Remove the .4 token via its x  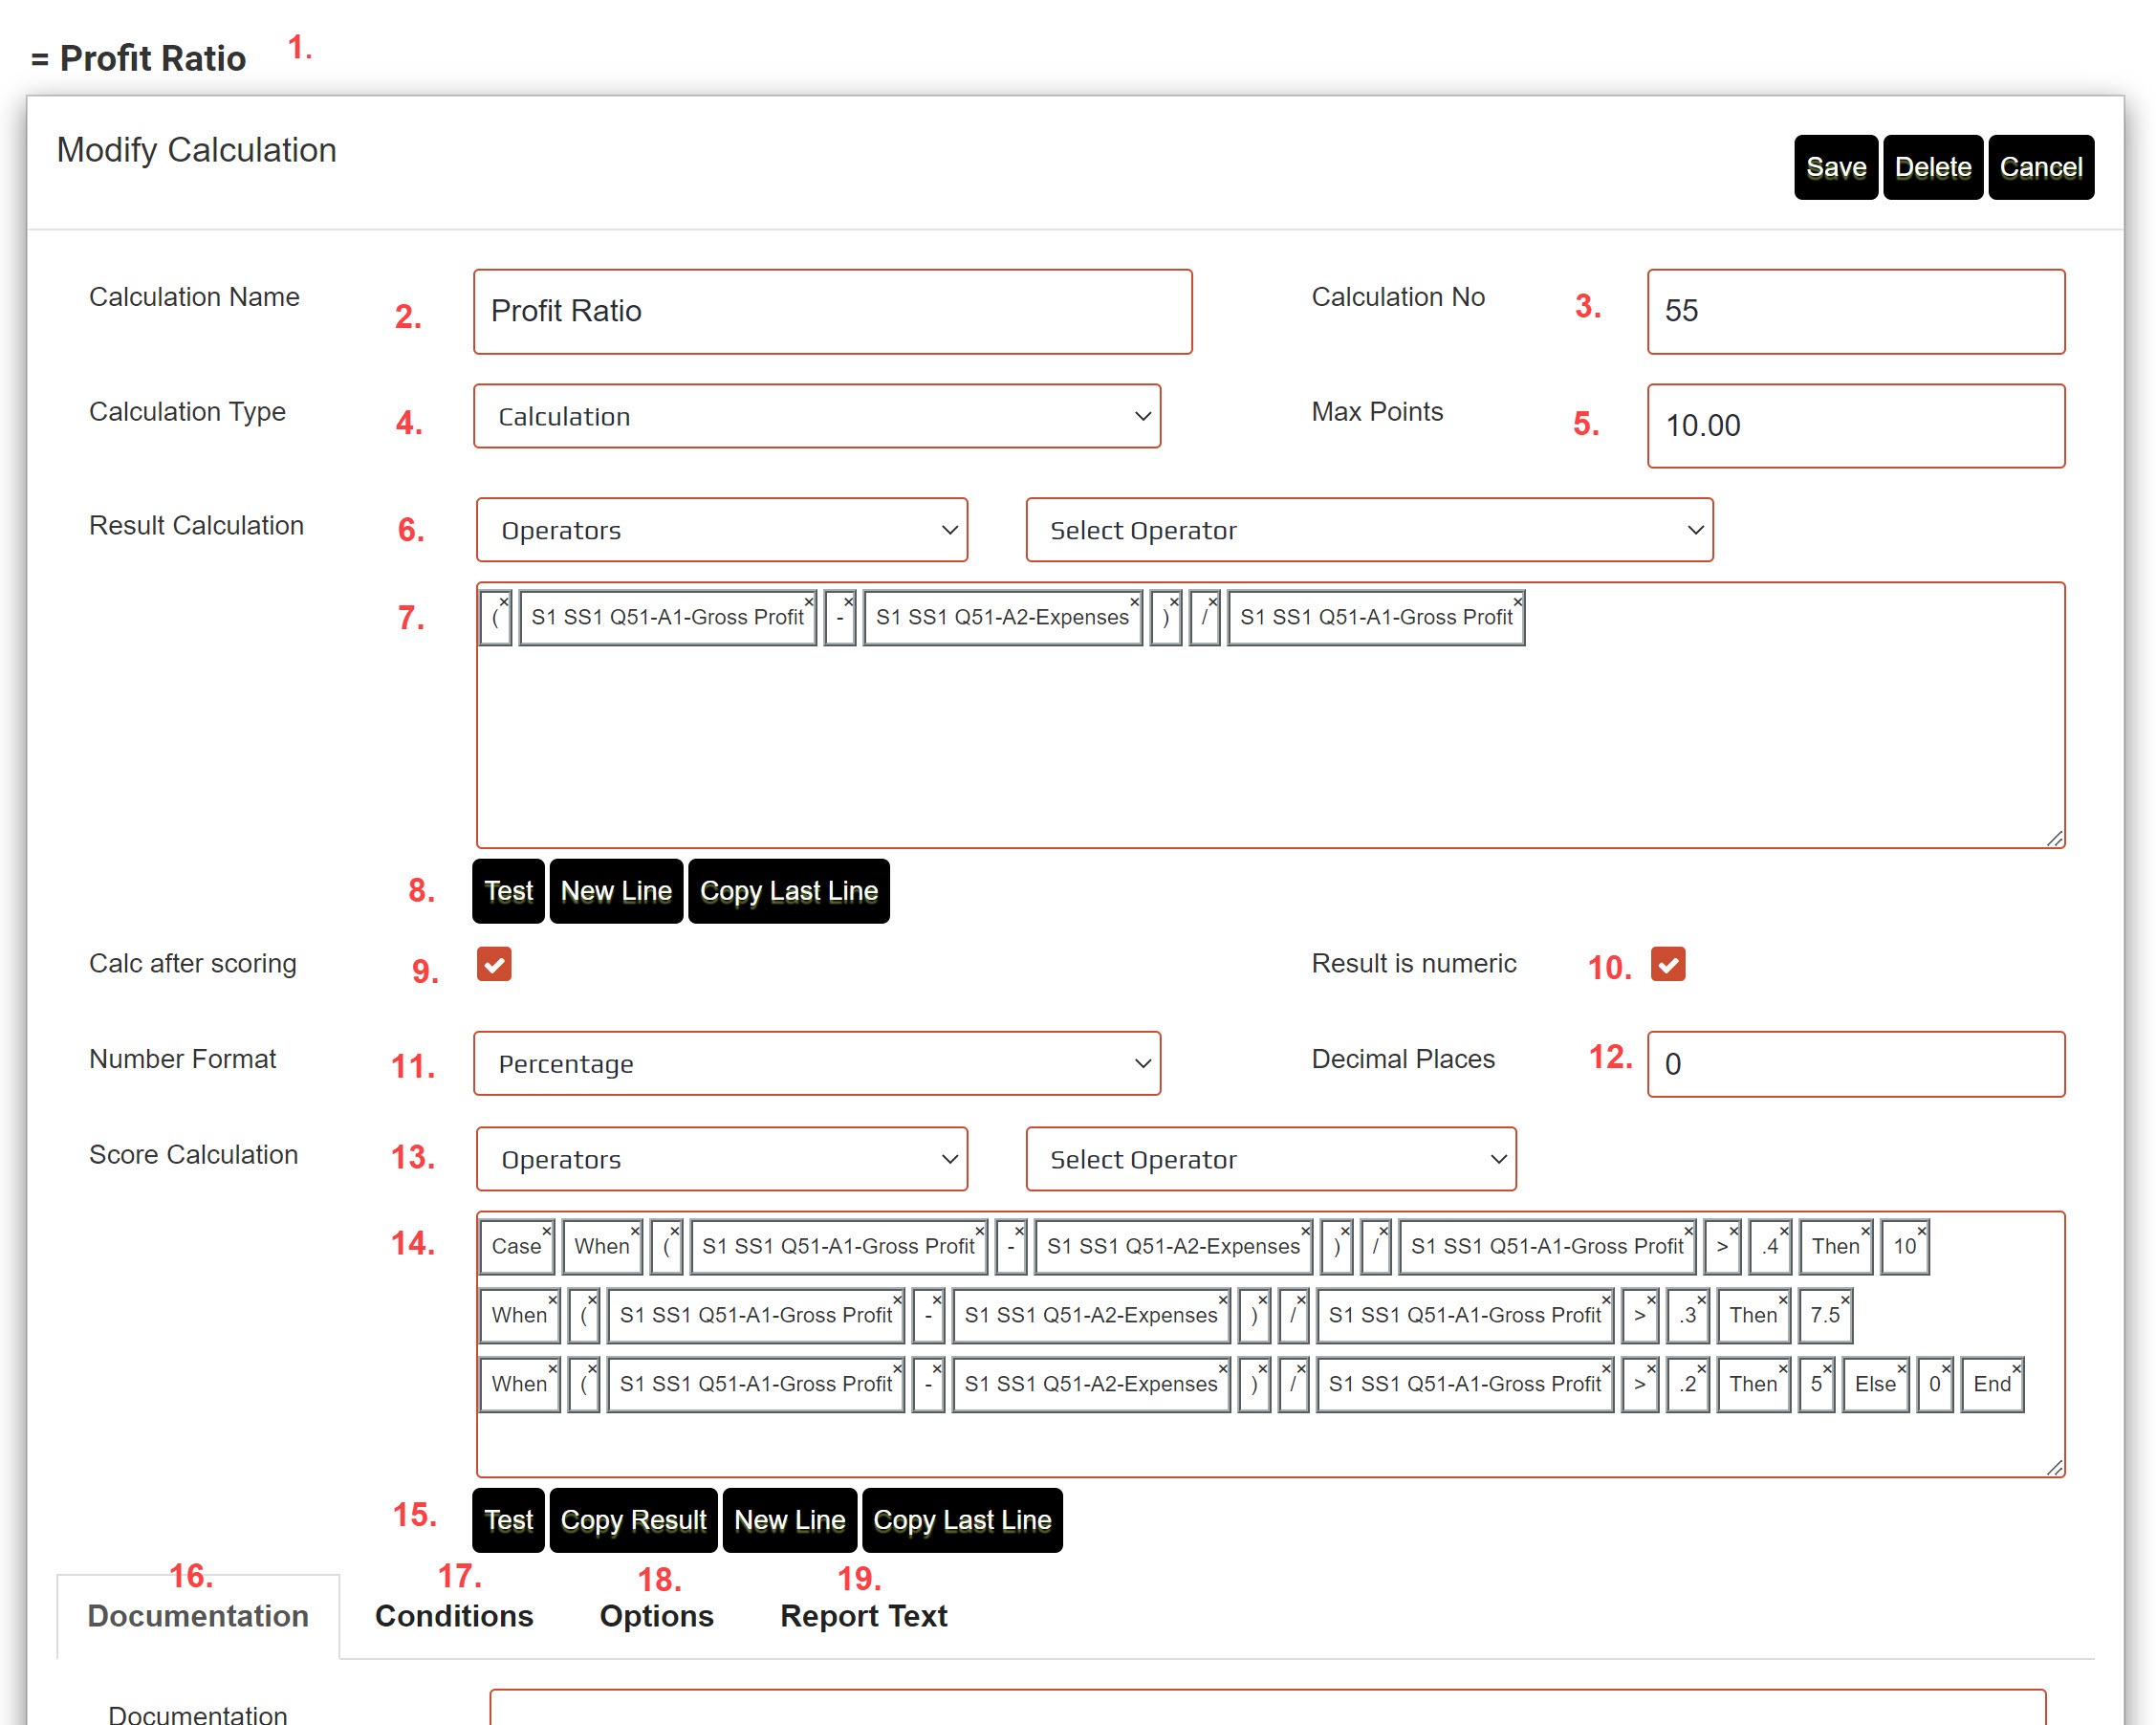click(x=1784, y=1231)
